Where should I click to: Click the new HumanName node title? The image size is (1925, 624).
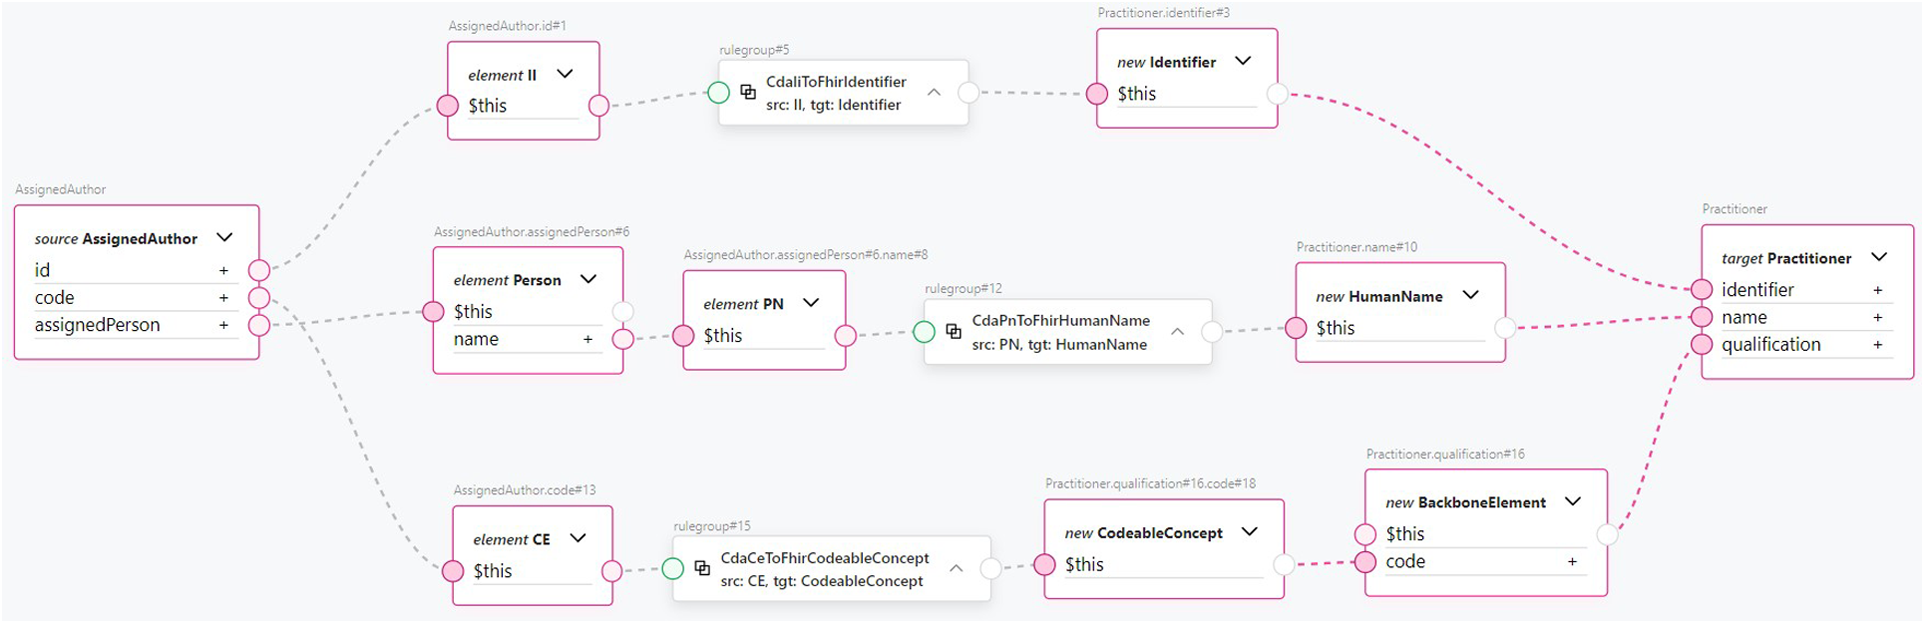click(x=1379, y=296)
